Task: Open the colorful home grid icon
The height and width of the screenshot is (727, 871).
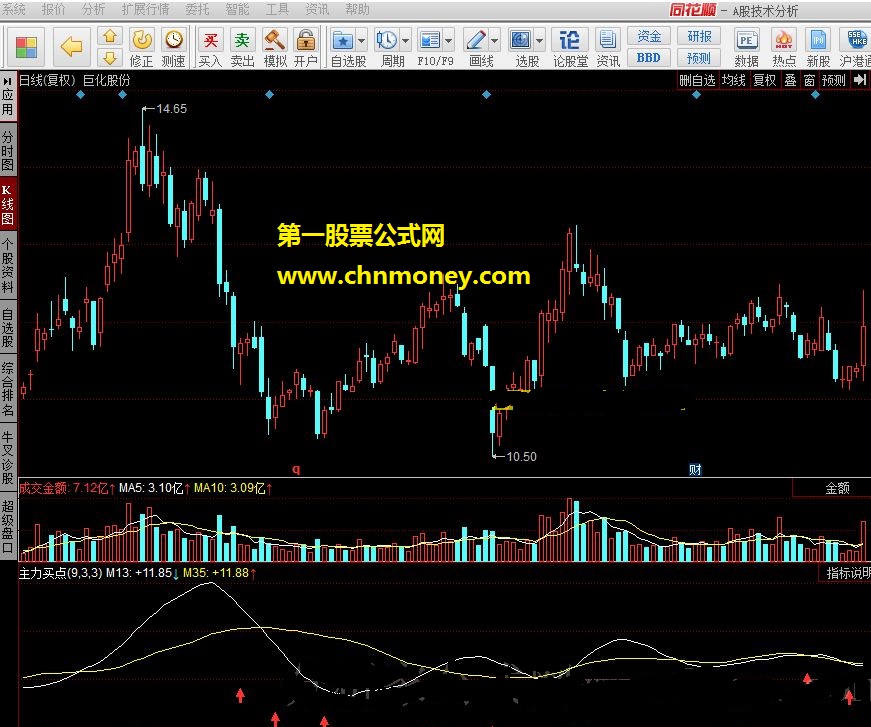Action: [26, 47]
